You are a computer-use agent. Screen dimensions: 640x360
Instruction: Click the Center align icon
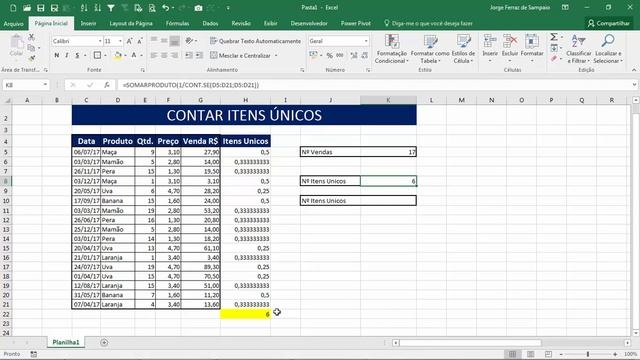[x=164, y=55]
